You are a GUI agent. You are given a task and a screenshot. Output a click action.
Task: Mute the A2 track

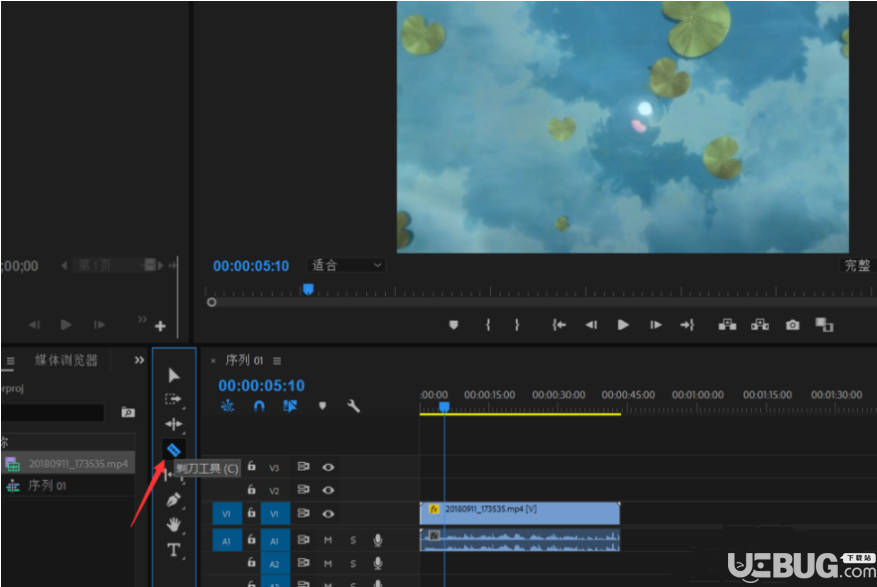click(x=328, y=564)
